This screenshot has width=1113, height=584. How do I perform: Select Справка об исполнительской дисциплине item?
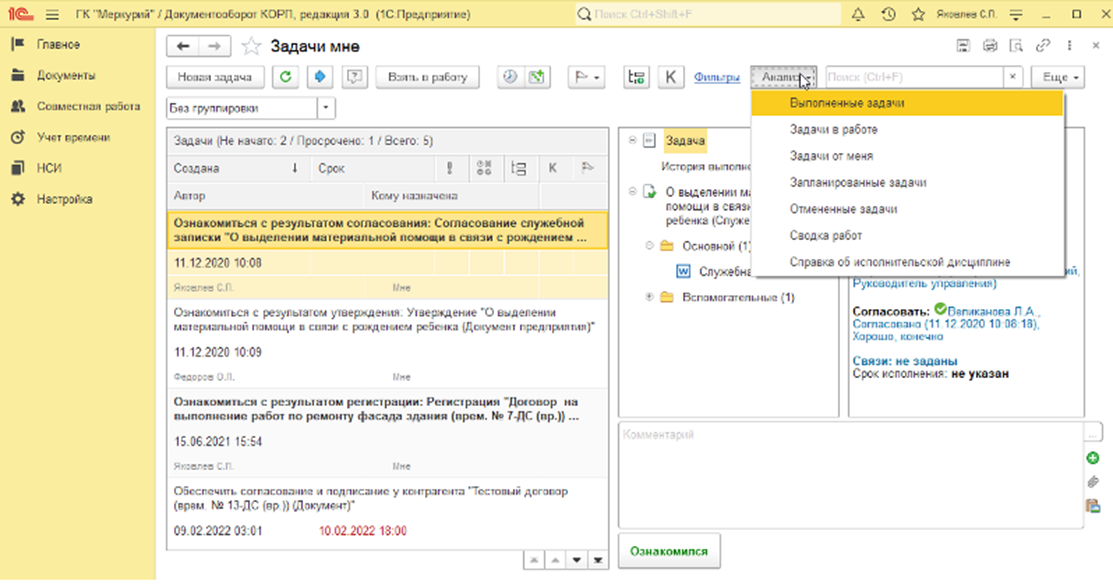tap(908, 262)
